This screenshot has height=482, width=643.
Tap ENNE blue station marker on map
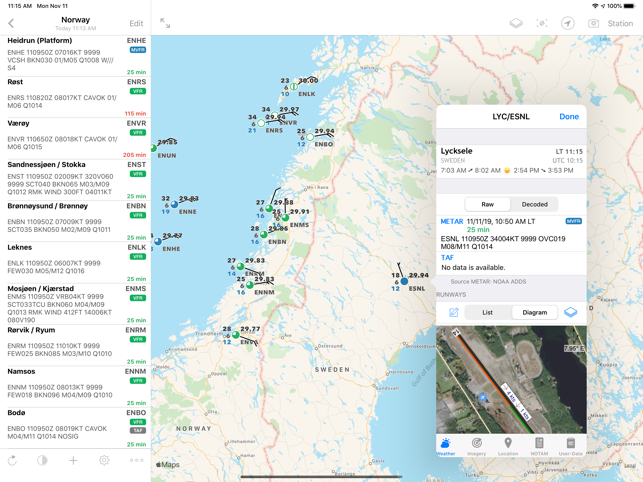[x=174, y=204]
